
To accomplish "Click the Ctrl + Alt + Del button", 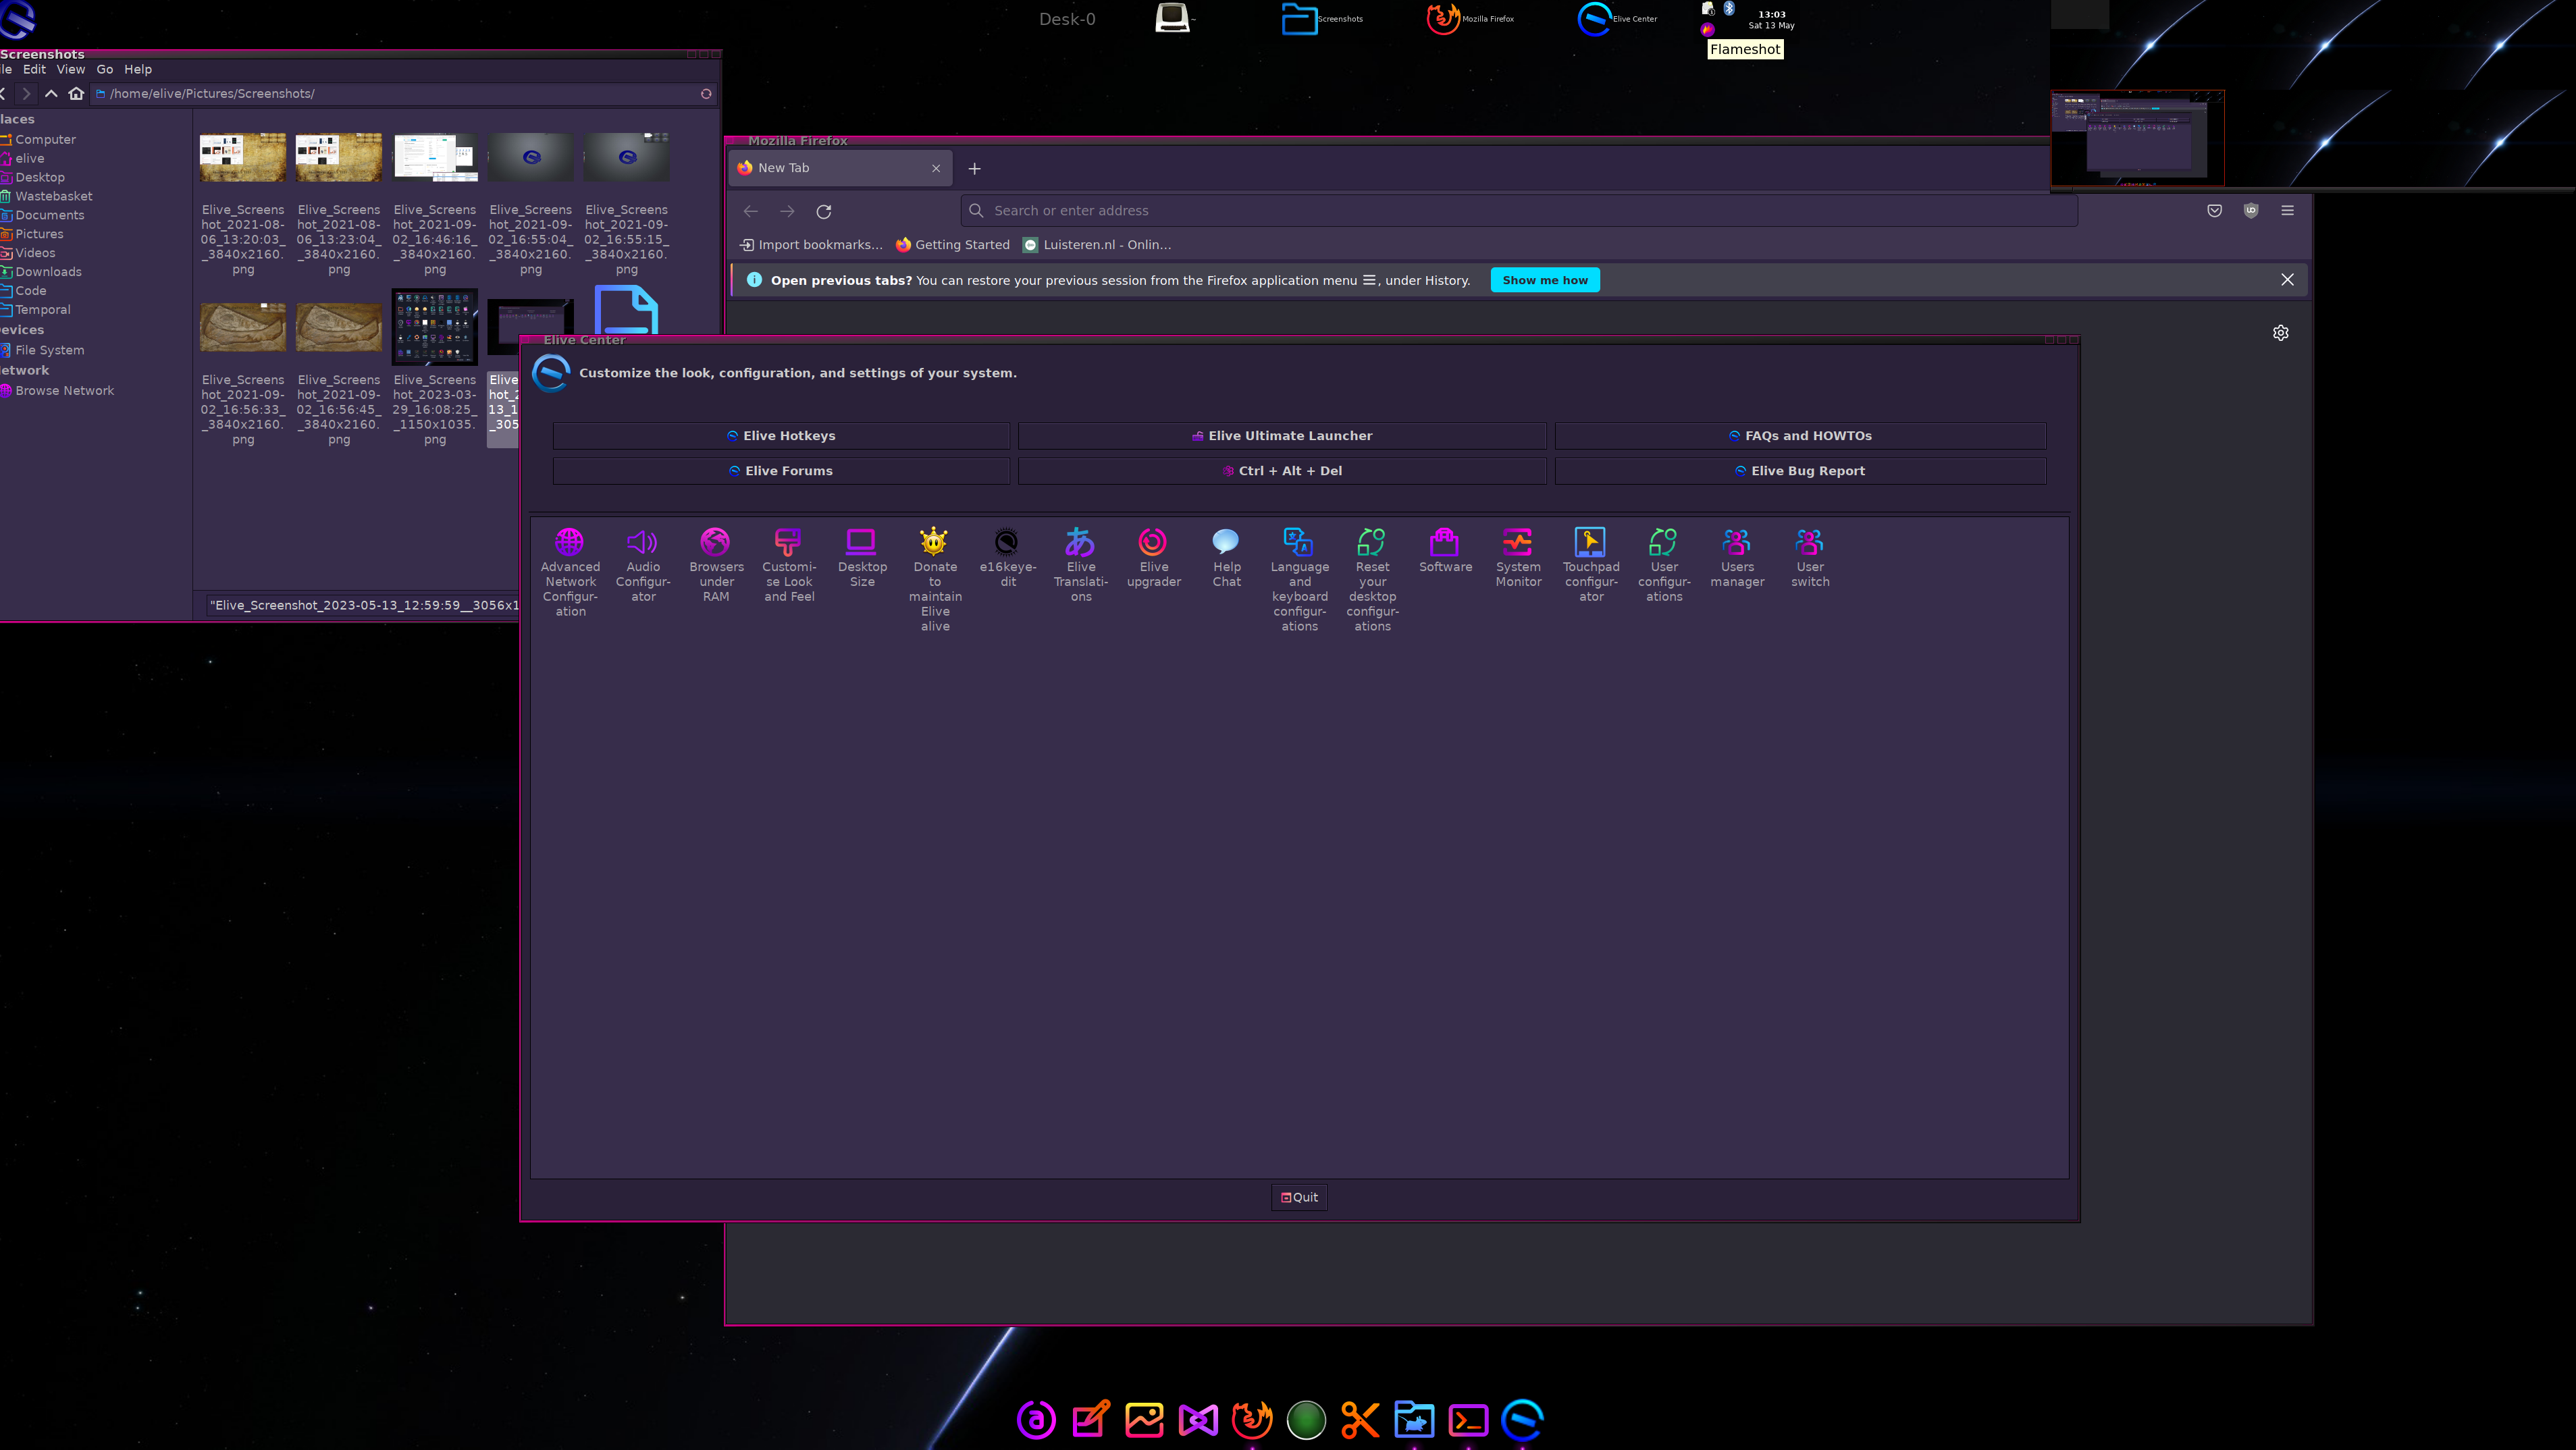I will tap(1282, 471).
